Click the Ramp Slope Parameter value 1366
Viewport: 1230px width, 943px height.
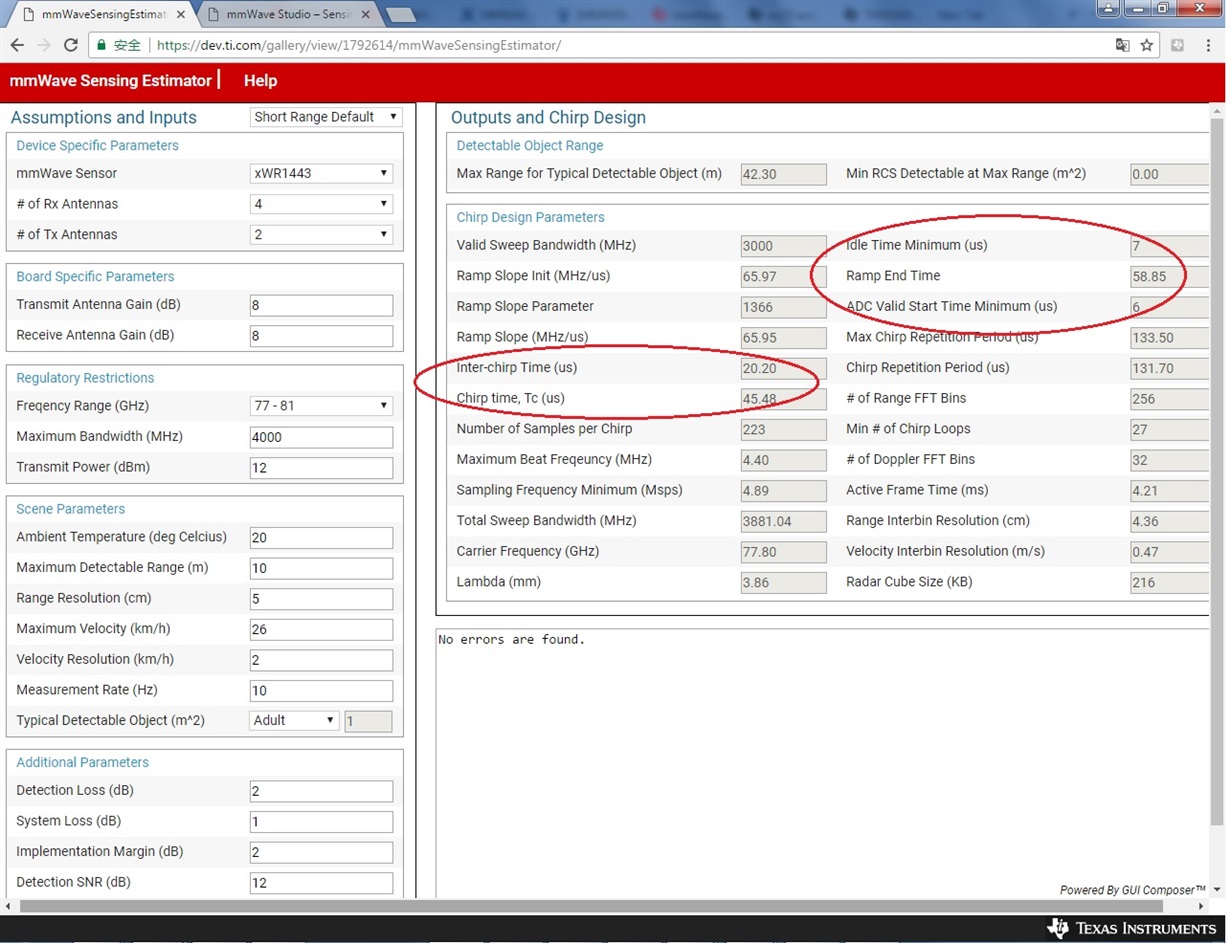(784, 307)
